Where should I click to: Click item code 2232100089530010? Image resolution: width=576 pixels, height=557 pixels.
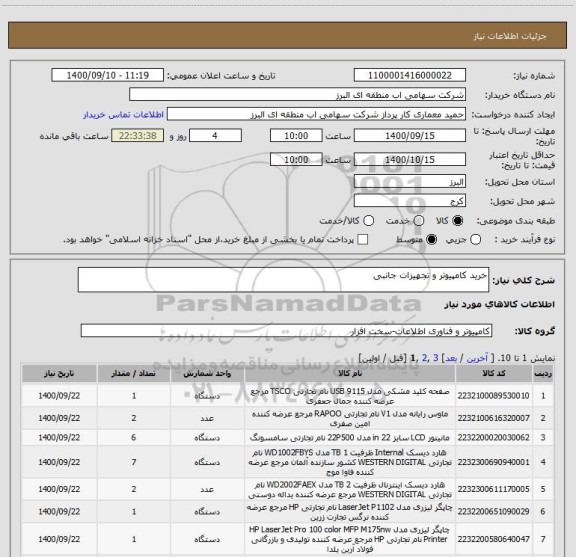(493, 396)
